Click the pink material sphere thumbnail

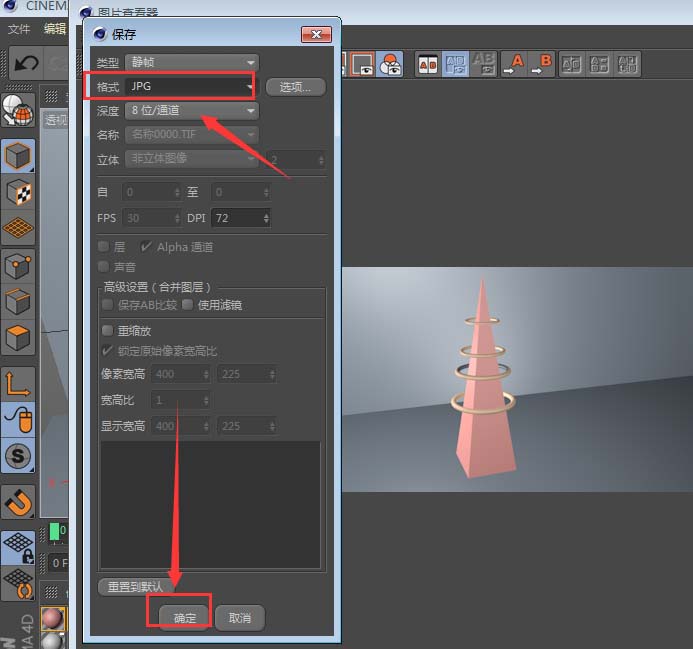(x=53, y=618)
